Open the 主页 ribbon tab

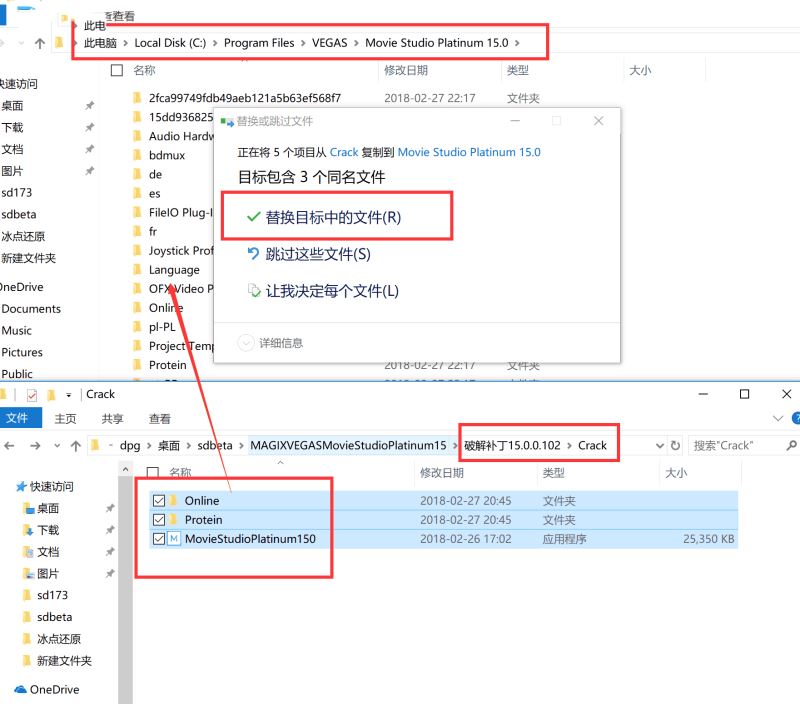point(65,418)
